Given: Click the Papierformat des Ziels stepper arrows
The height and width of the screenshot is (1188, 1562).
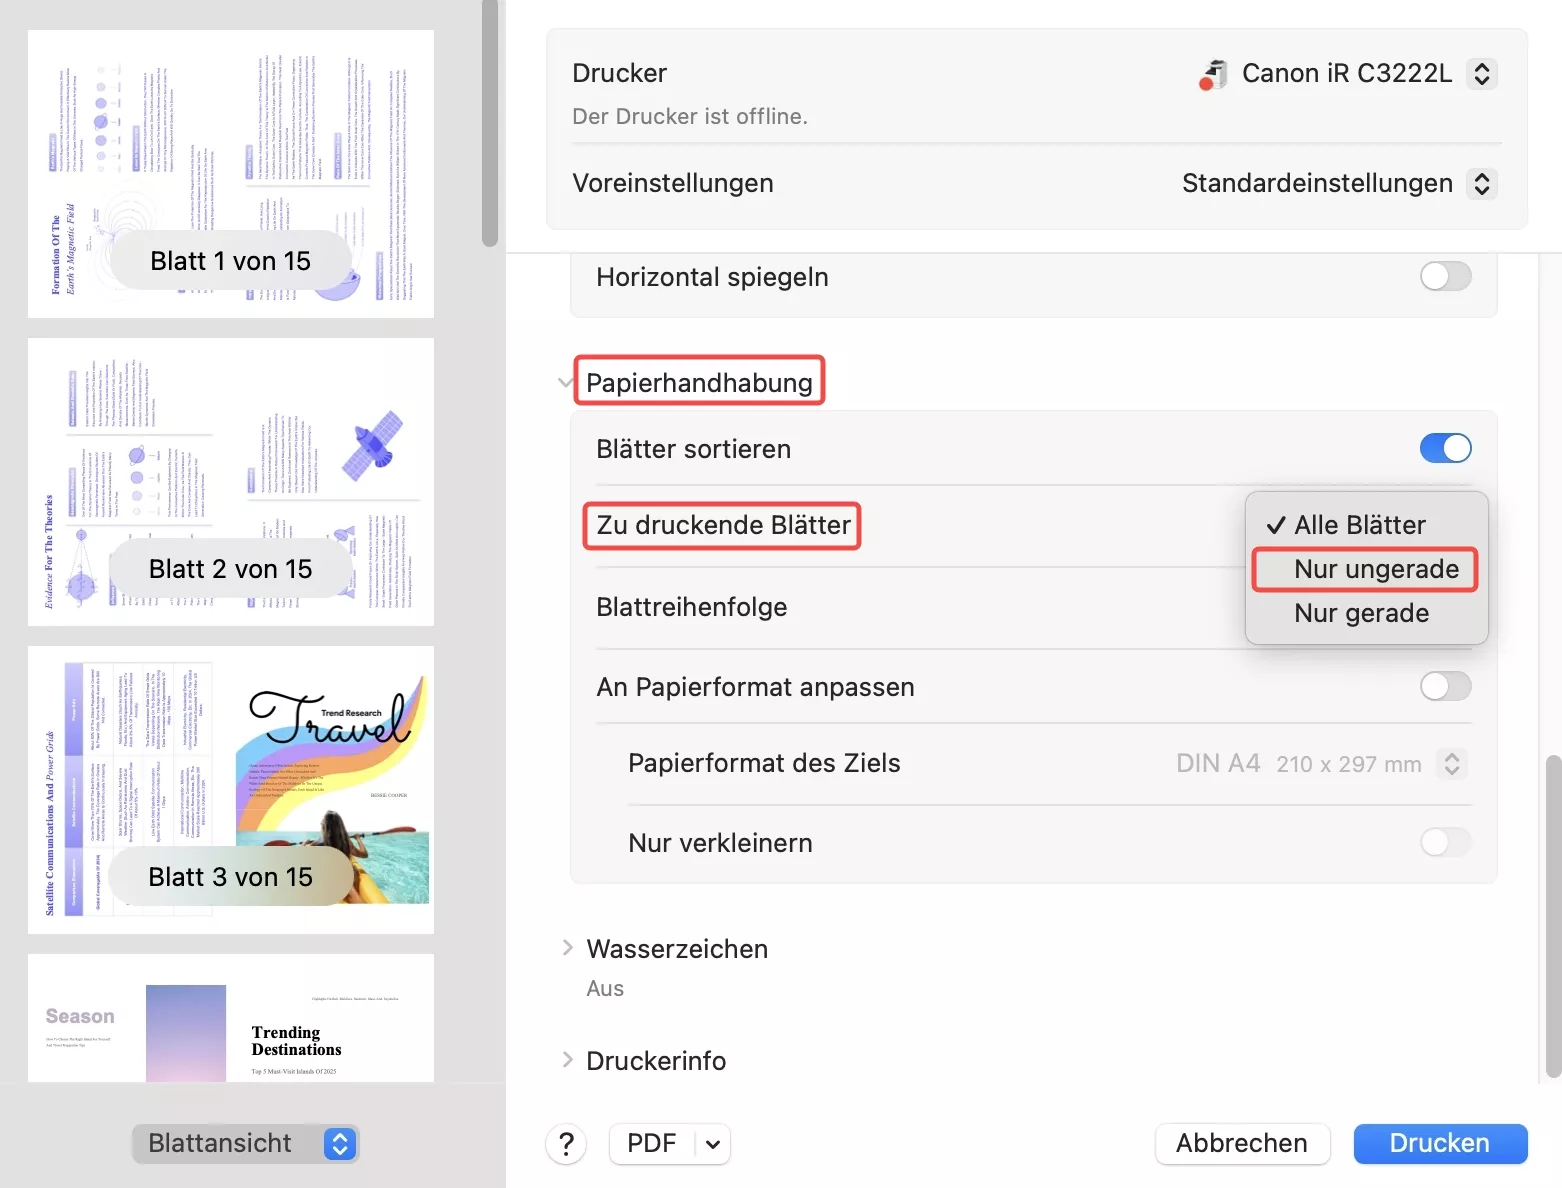Looking at the screenshot, I should (1451, 763).
